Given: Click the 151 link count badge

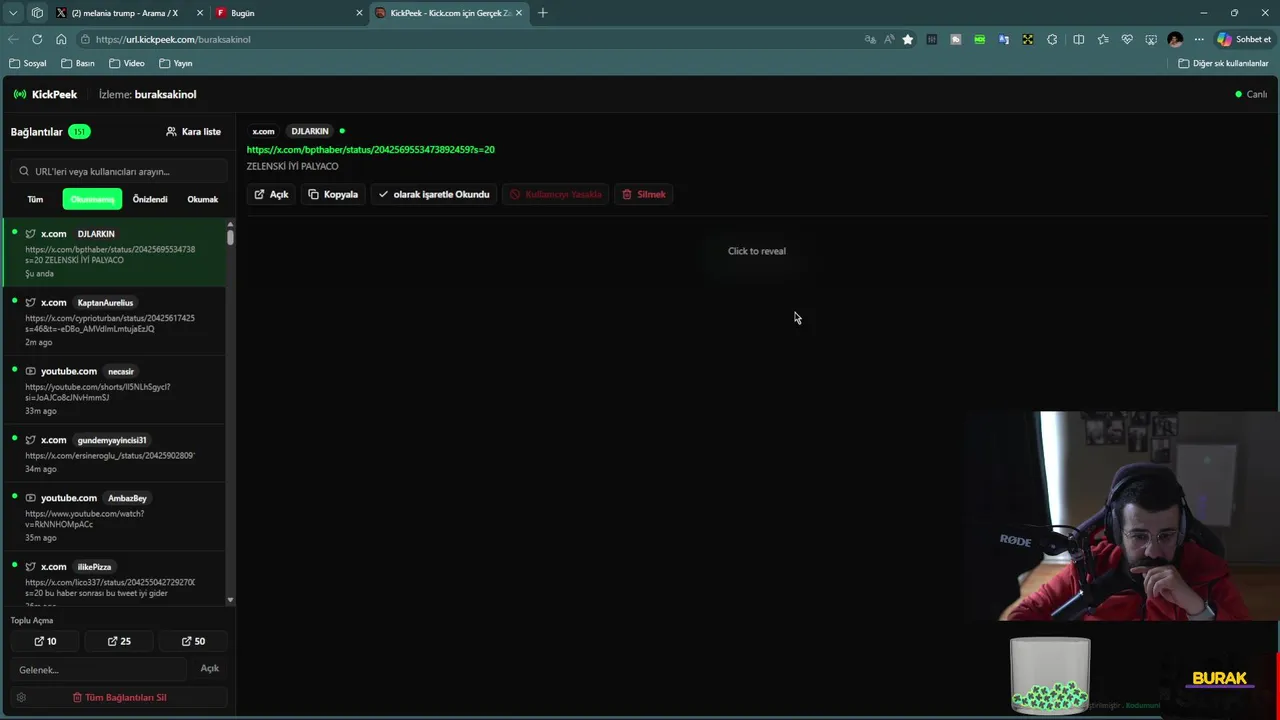Looking at the screenshot, I should point(79,132).
